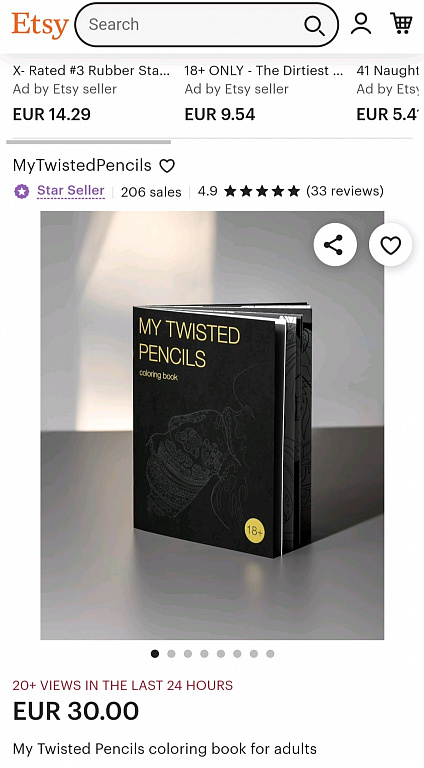Favorite this item with the heart button
This screenshot has width=424, height=768.
[x=391, y=244]
